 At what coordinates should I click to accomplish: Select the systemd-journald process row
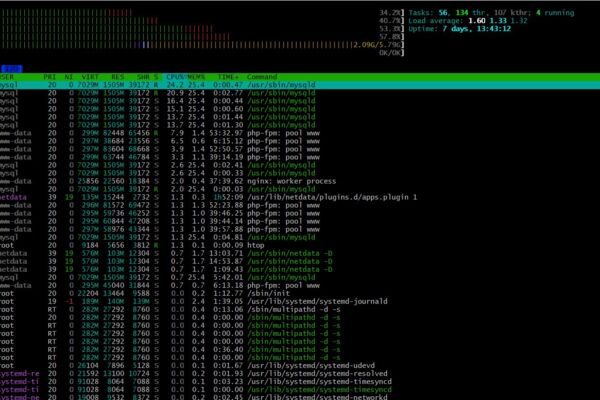pyautogui.click(x=300, y=302)
